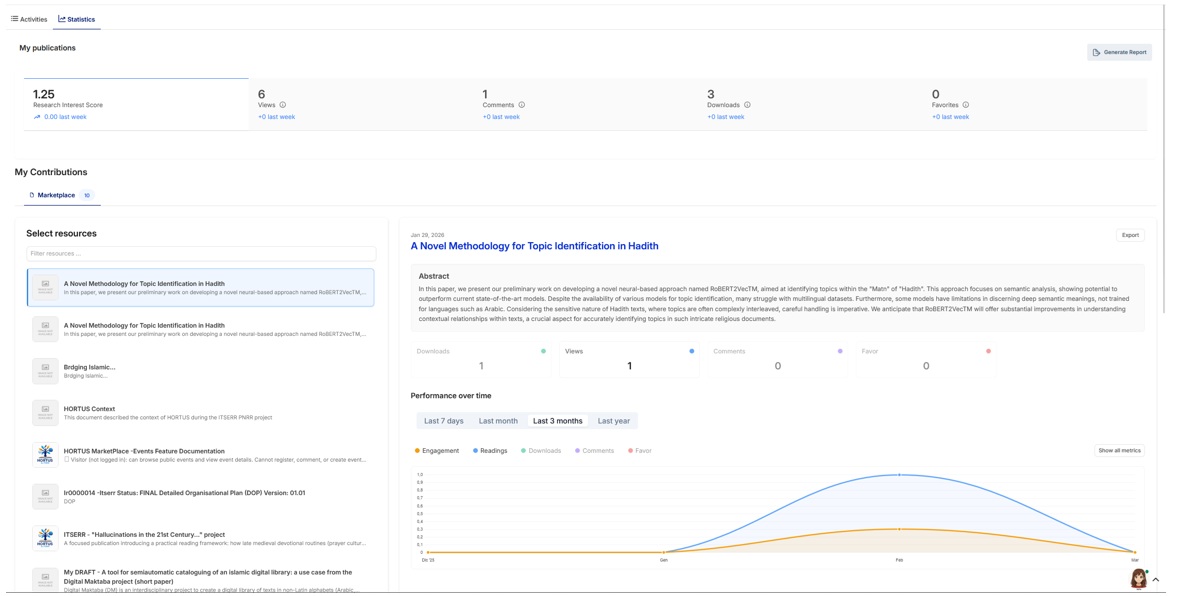Screen dimensions: 1178x596
Task: Select the Comments metric card showing 0
Action: (777, 359)
